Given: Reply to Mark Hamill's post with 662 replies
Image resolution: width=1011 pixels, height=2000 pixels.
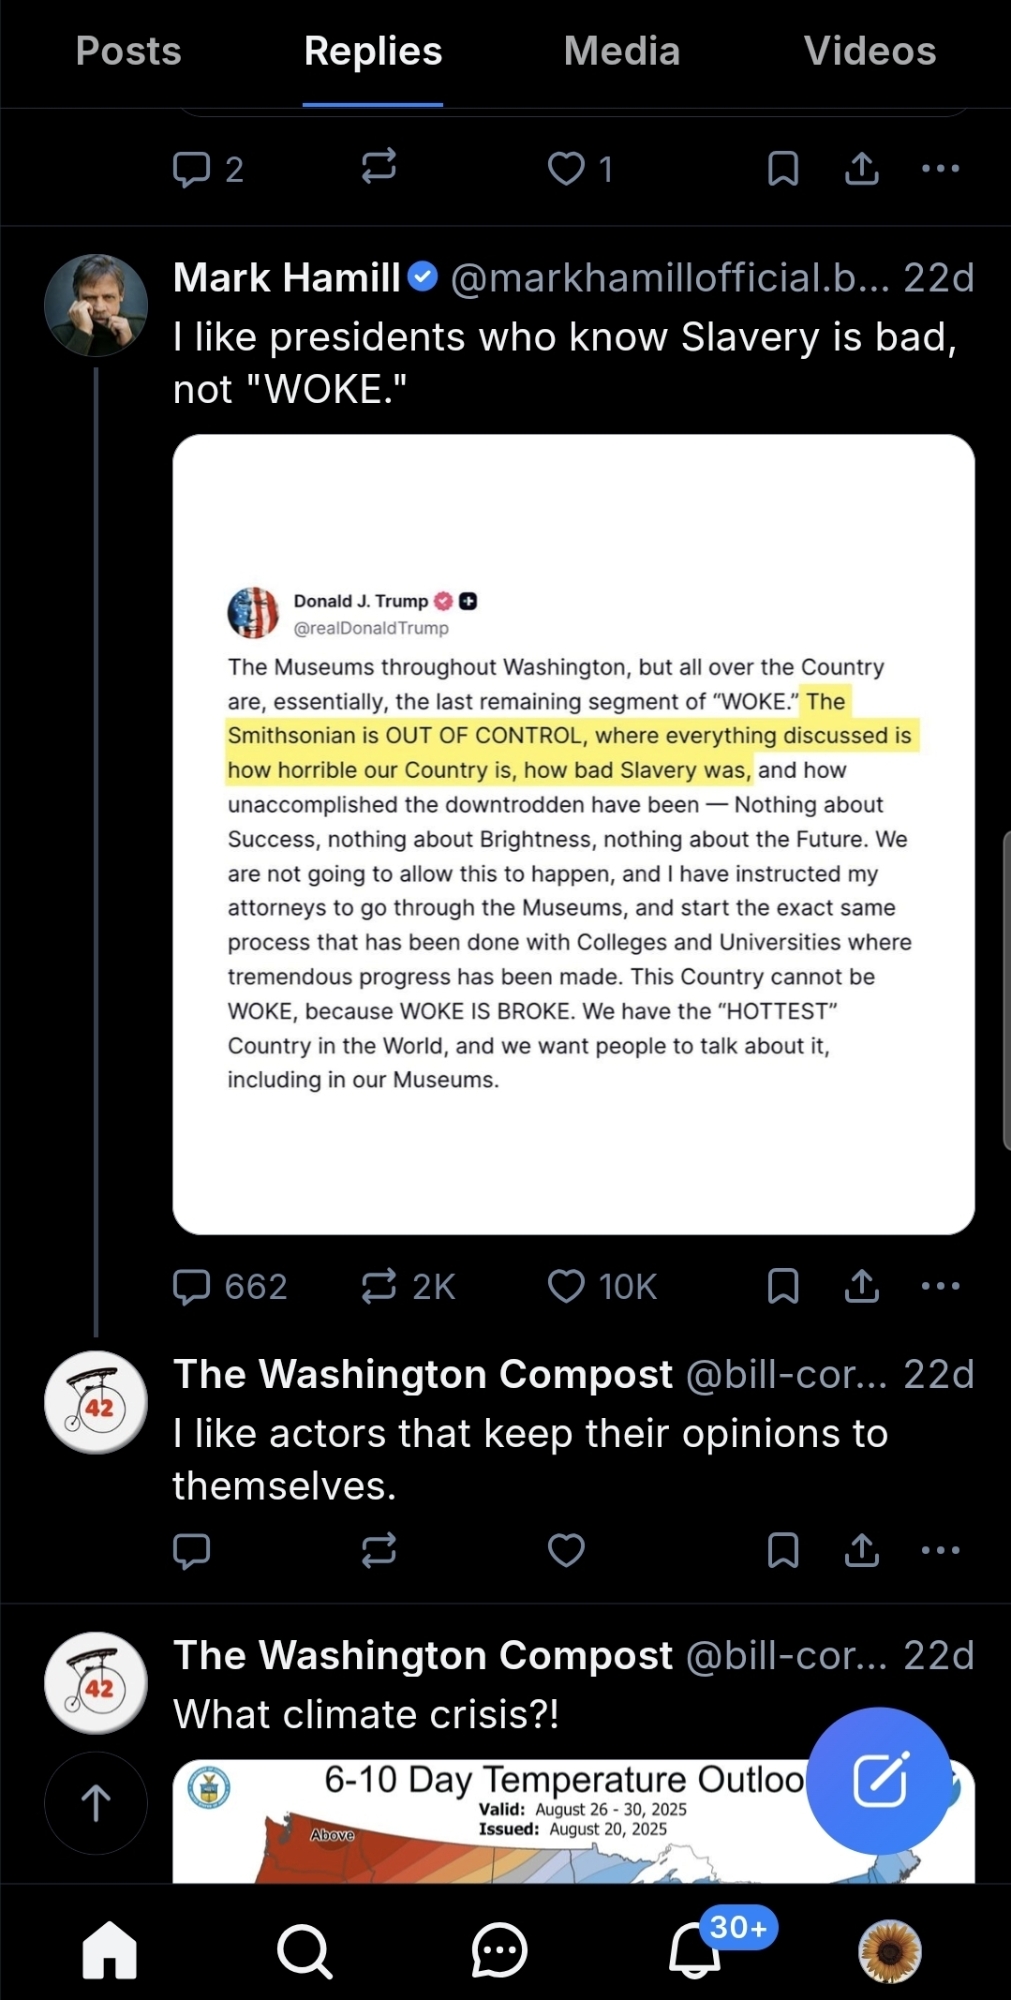Looking at the screenshot, I should [x=192, y=1286].
